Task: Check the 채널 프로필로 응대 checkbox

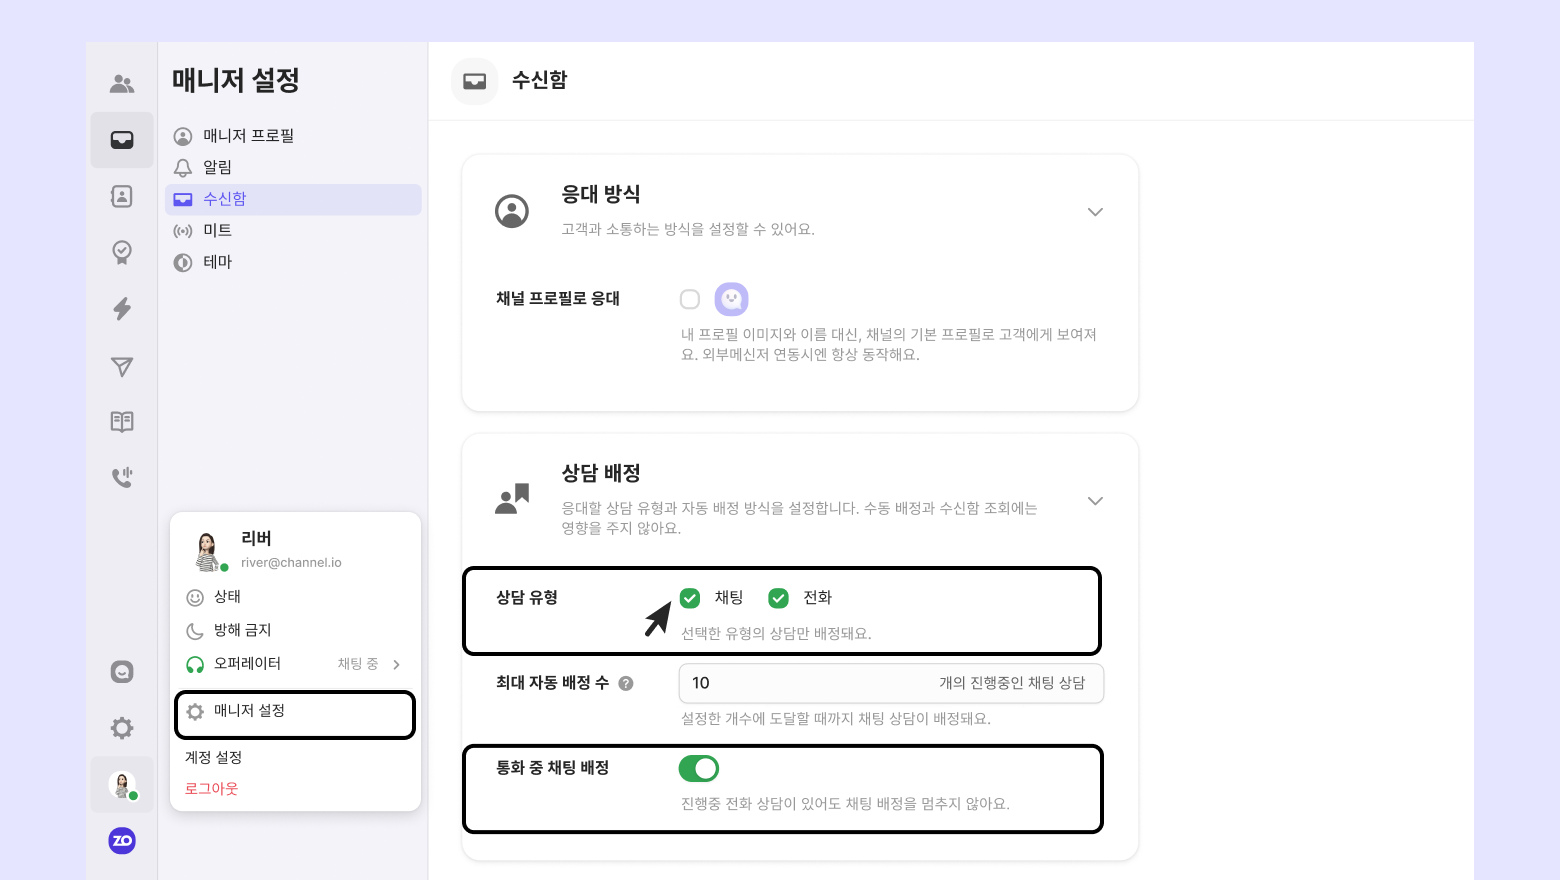Action: click(x=690, y=299)
